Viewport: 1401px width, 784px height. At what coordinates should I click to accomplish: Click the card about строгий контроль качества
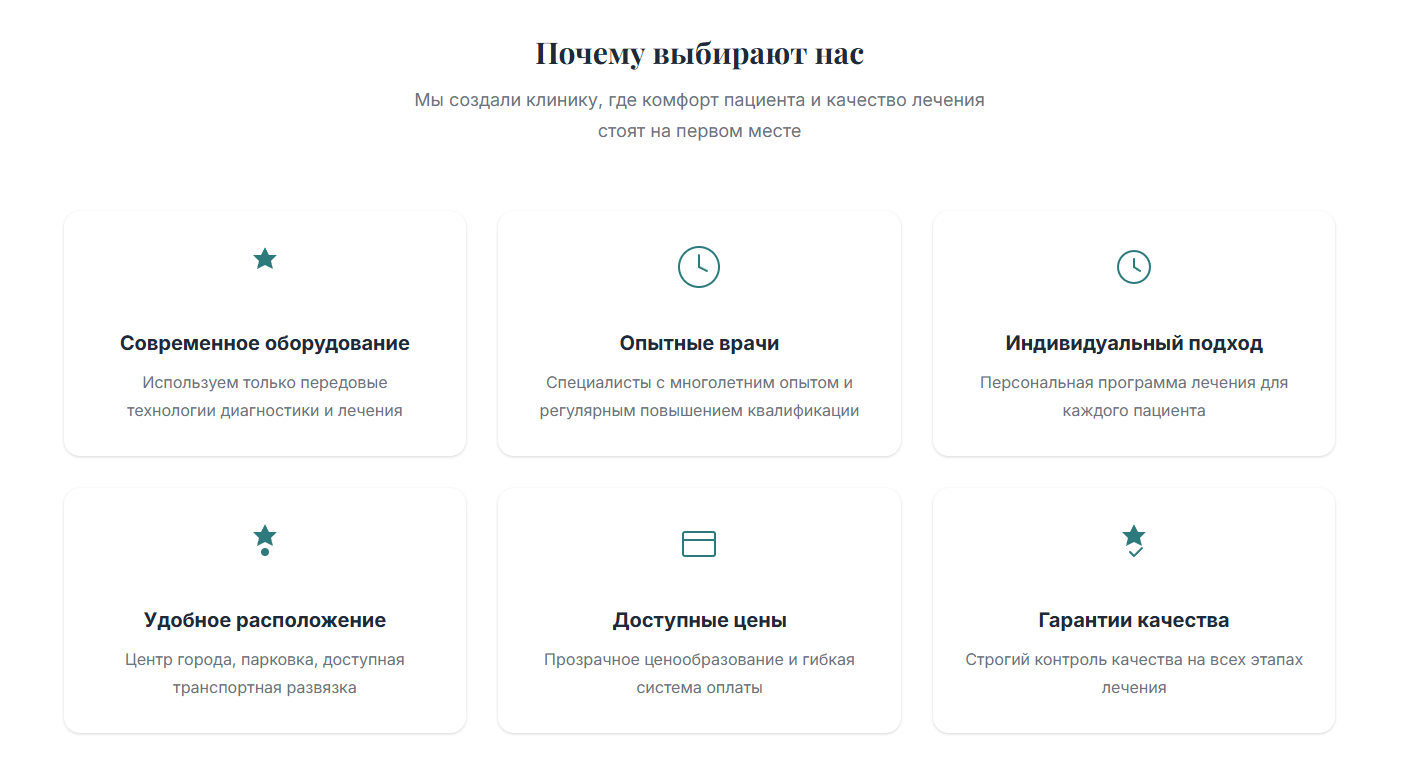tap(1132, 610)
